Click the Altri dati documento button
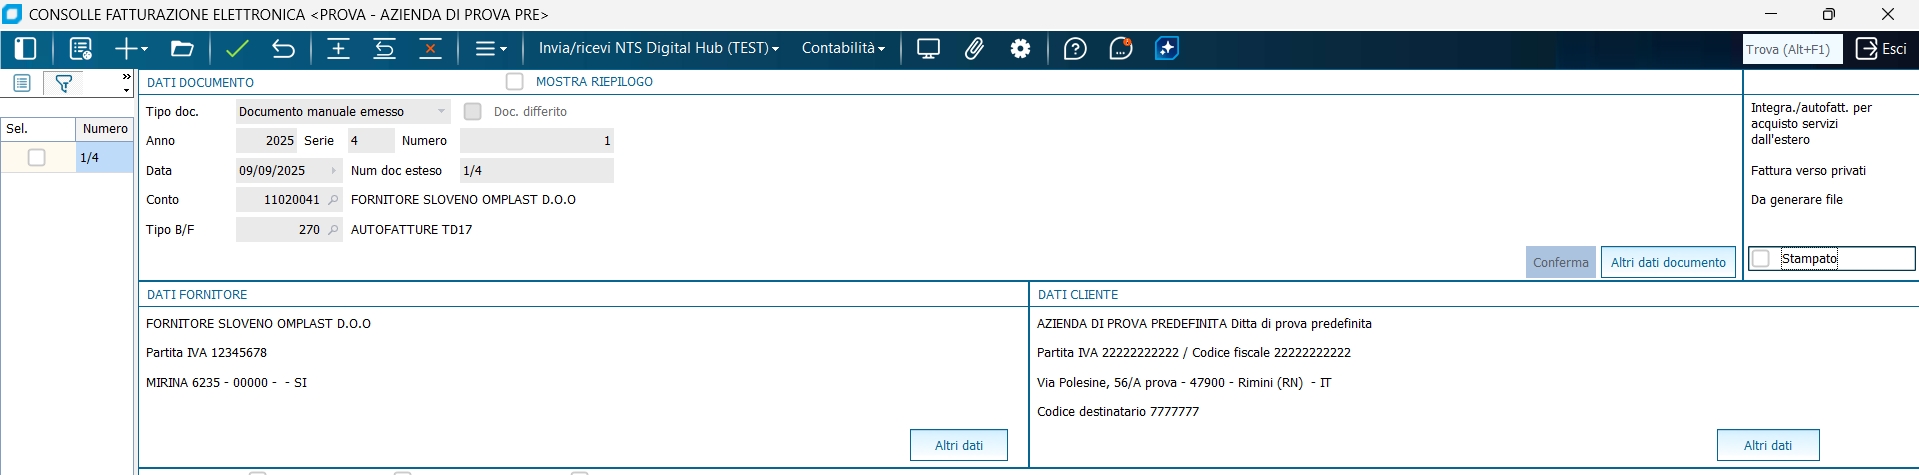 (1668, 262)
